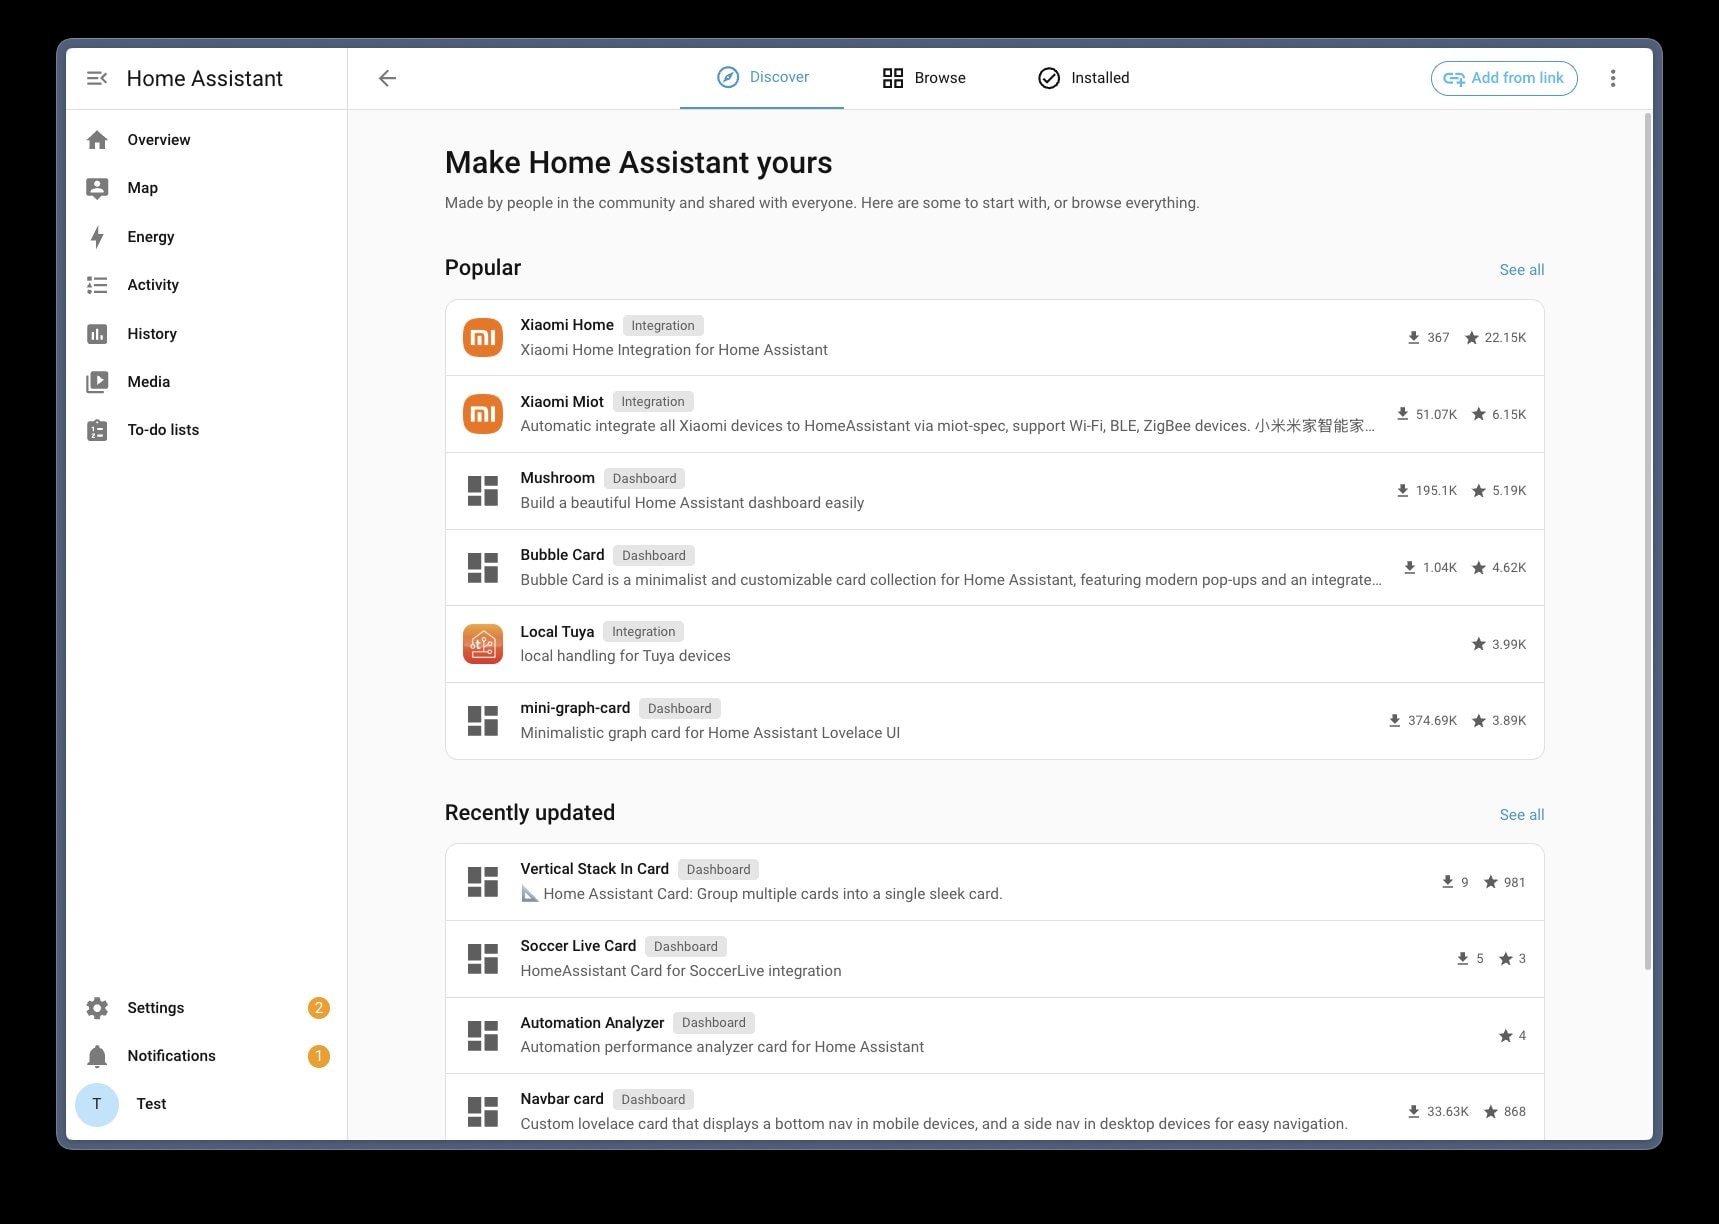Open the Soccer Live Card entry
The image size is (1719, 1224).
tap(995, 959)
